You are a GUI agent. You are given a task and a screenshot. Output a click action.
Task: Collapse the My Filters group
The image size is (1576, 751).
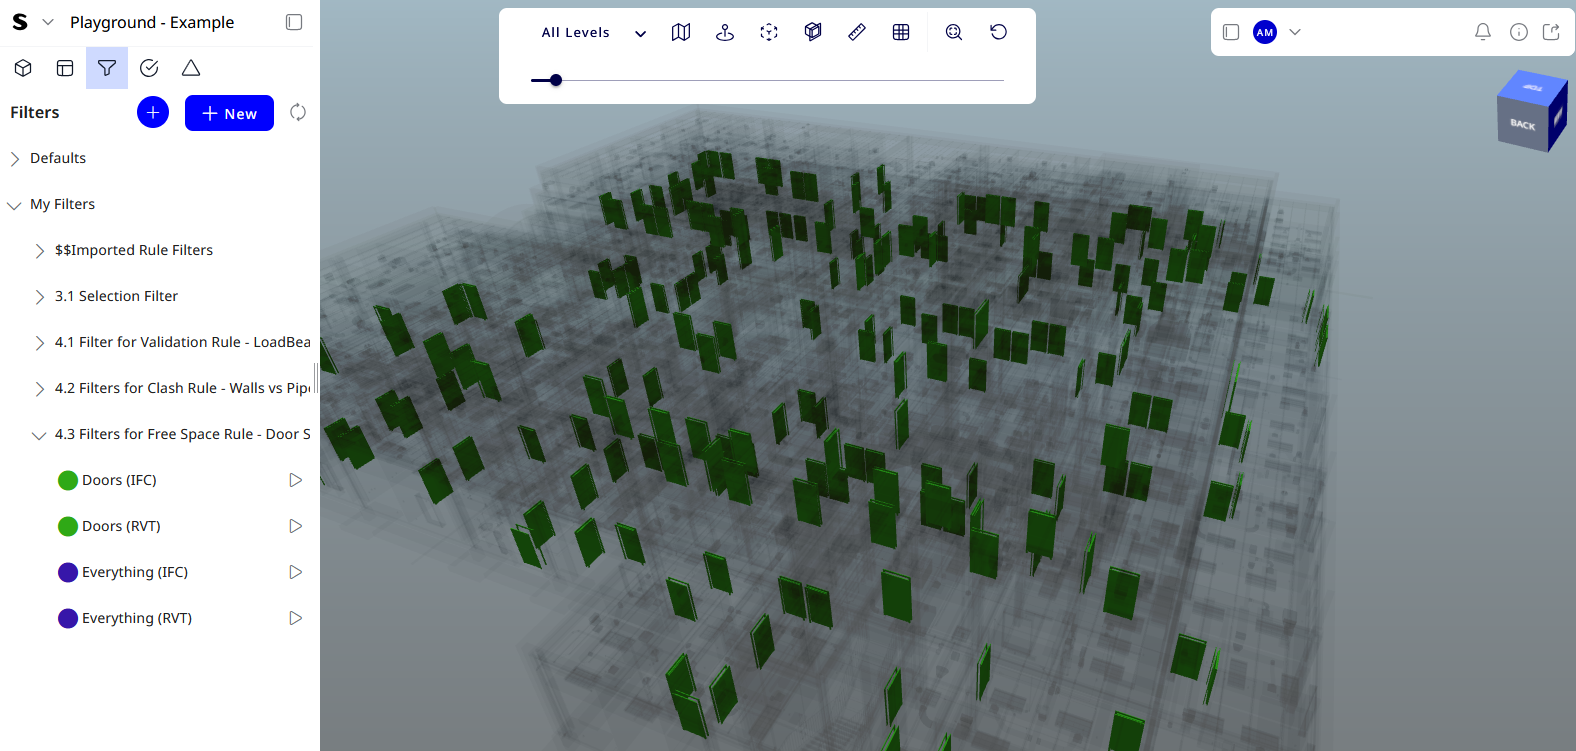[x=14, y=205]
